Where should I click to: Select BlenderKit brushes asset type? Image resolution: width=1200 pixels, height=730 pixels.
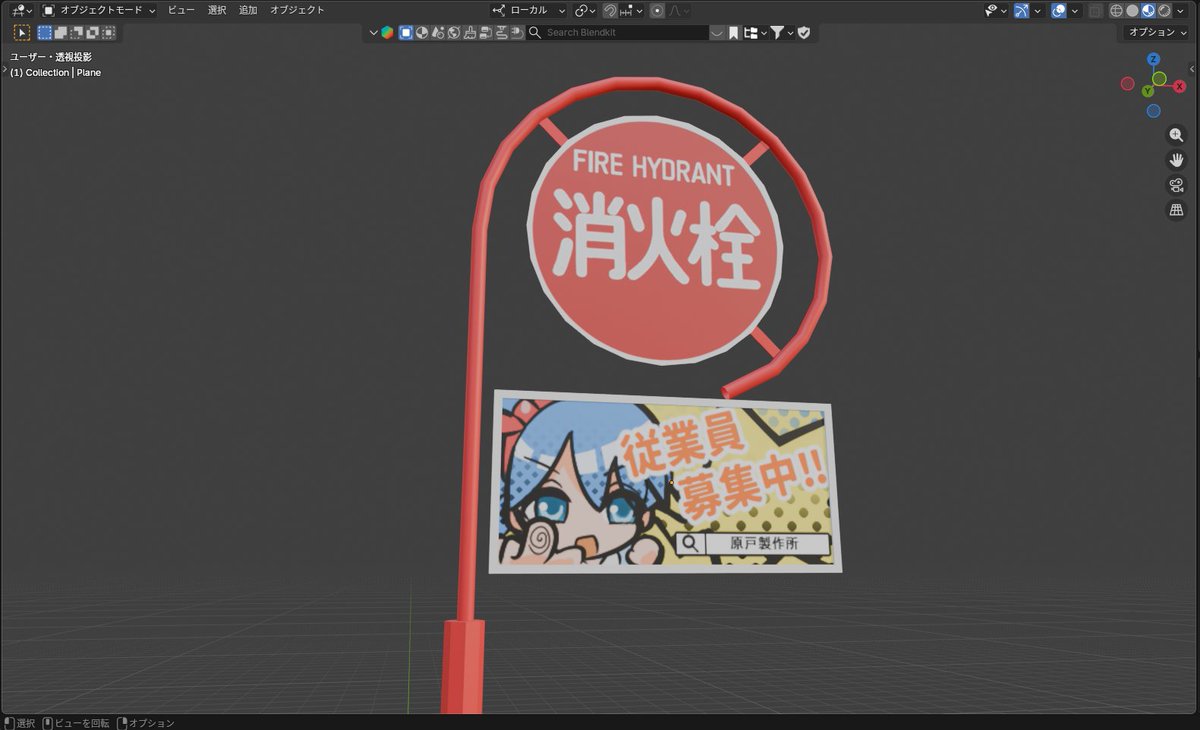(470, 32)
